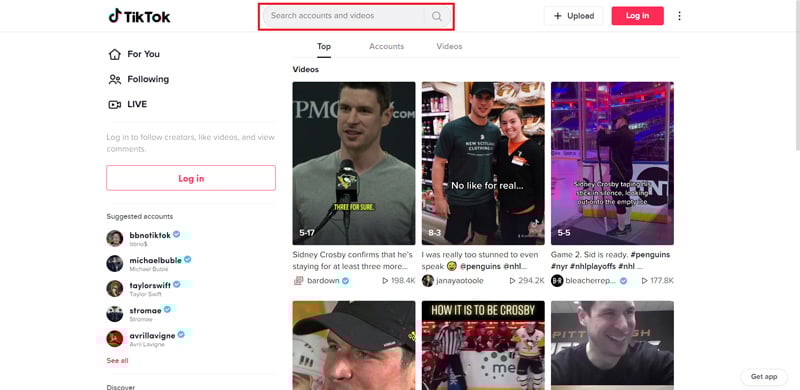
Task: Click #penguins hashtag in third video caption
Action: click(x=650, y=254)
